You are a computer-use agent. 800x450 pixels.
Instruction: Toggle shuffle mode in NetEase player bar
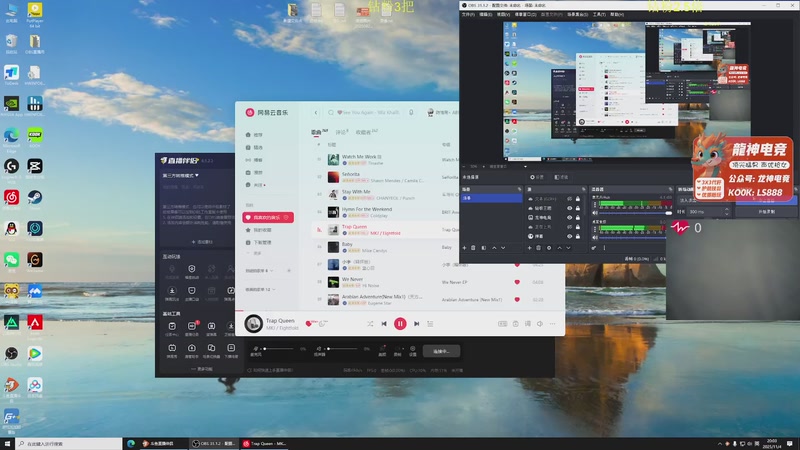coord(370,323)
